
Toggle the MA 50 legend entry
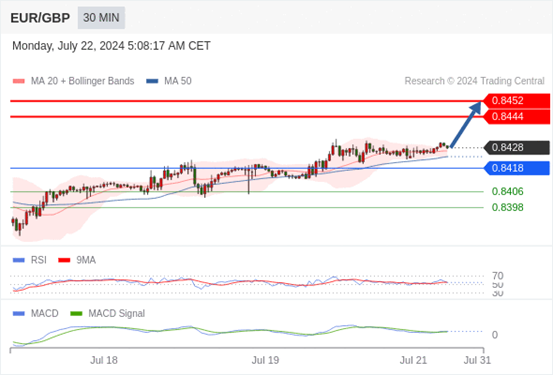click(169, 81)
